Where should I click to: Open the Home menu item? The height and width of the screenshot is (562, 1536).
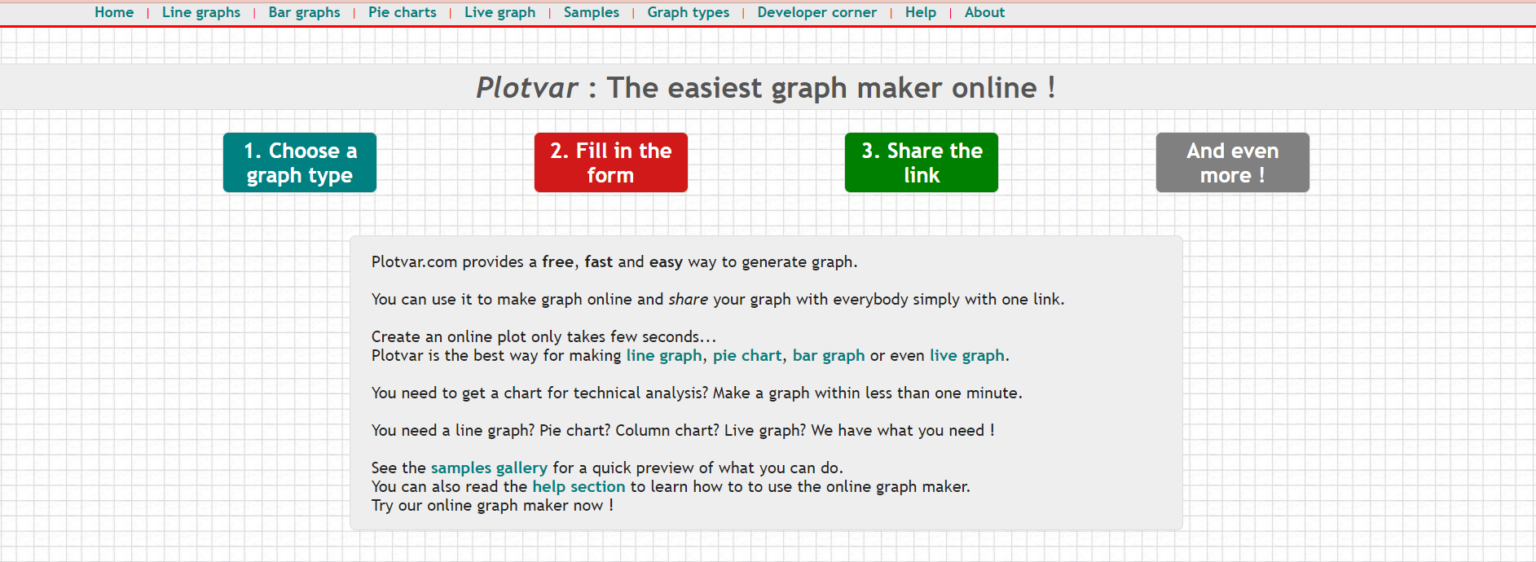coord(114,13)
